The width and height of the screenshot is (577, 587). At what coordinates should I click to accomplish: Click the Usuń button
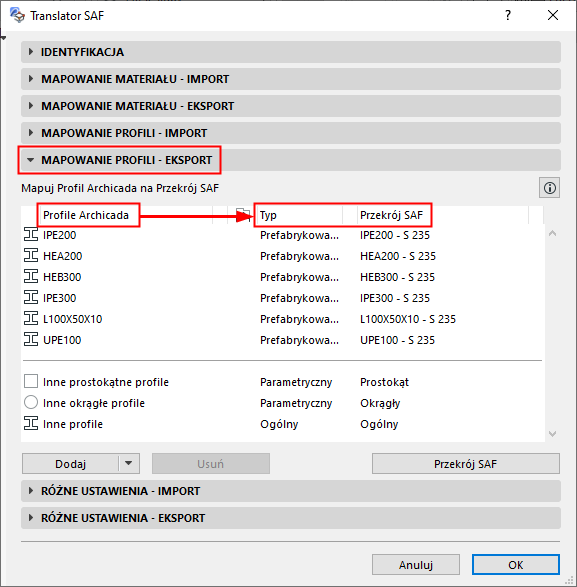pyautogui.click(x=211, y=463)
